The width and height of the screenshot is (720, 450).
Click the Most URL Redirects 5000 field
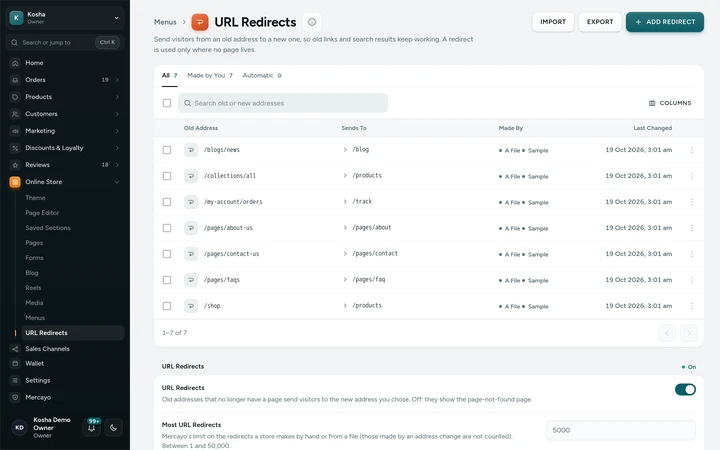click(621, 430)
